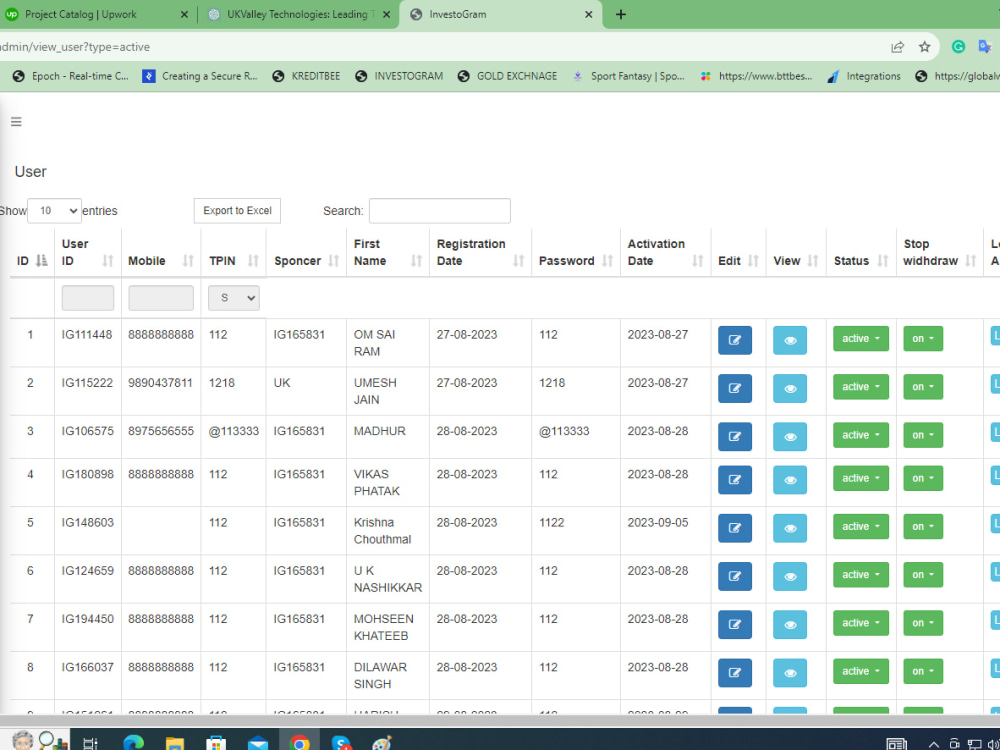Expand the Sponcer filter S dropdown
This screenshot has width=1000, height=750.
tap(233, 297)
